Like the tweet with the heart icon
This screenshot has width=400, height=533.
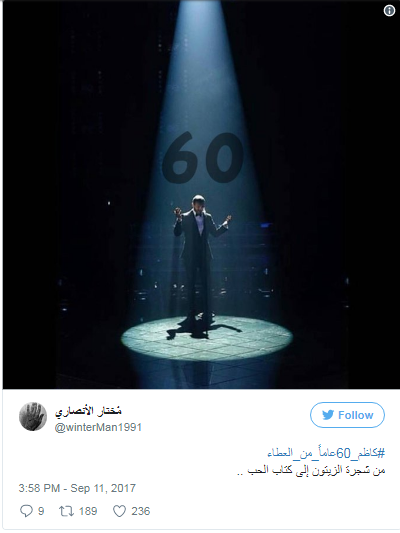(119, 511)
